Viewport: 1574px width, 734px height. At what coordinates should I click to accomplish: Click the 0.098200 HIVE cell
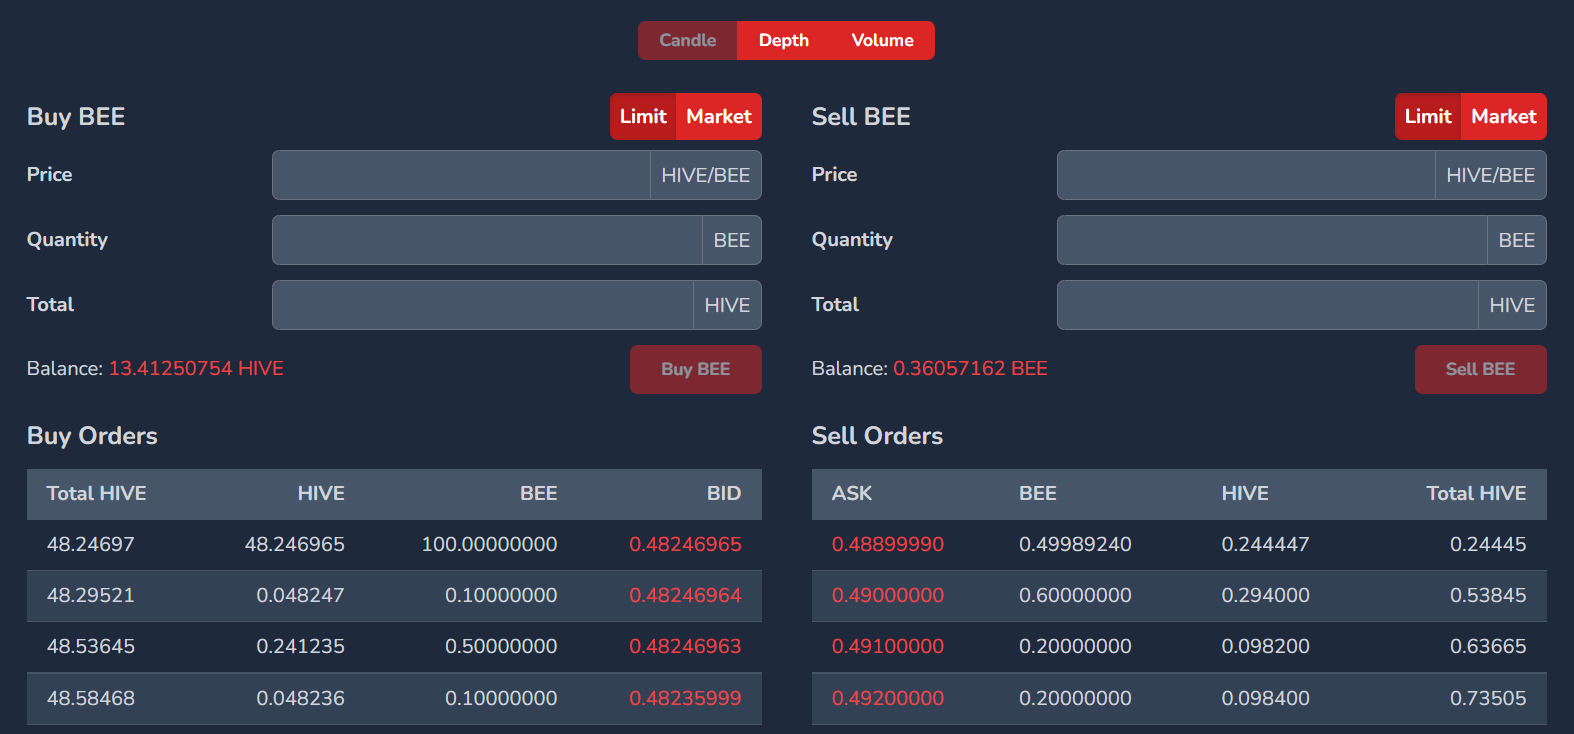[1265, 647]
